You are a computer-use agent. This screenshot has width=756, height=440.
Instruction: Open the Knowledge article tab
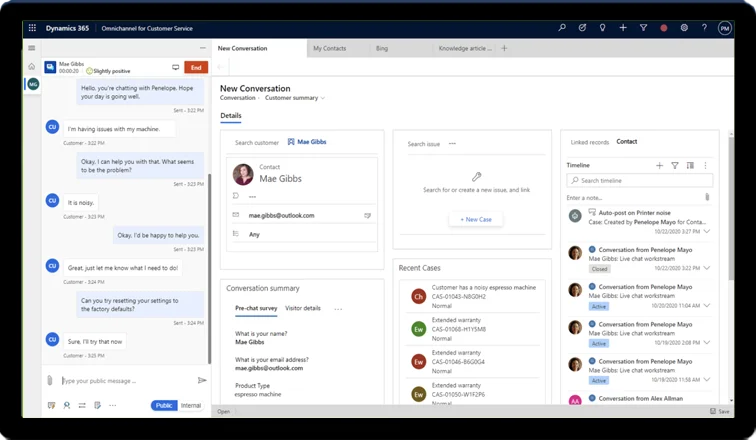(465, 48)
